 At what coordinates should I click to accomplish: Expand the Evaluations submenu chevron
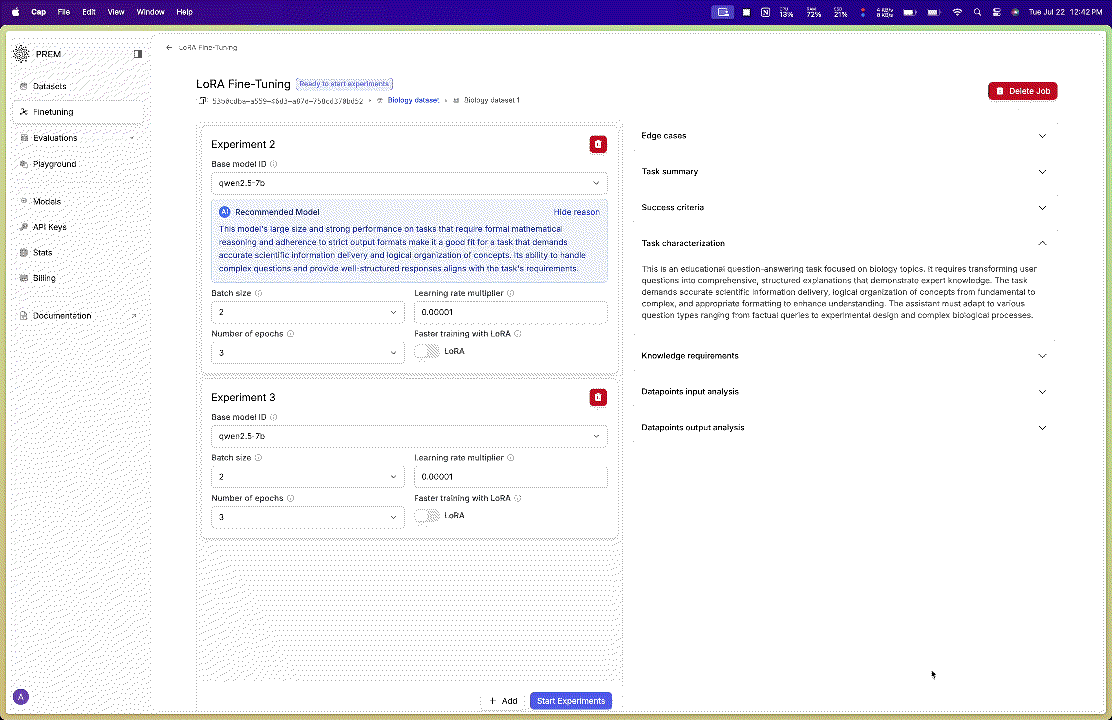click(132, 138)
